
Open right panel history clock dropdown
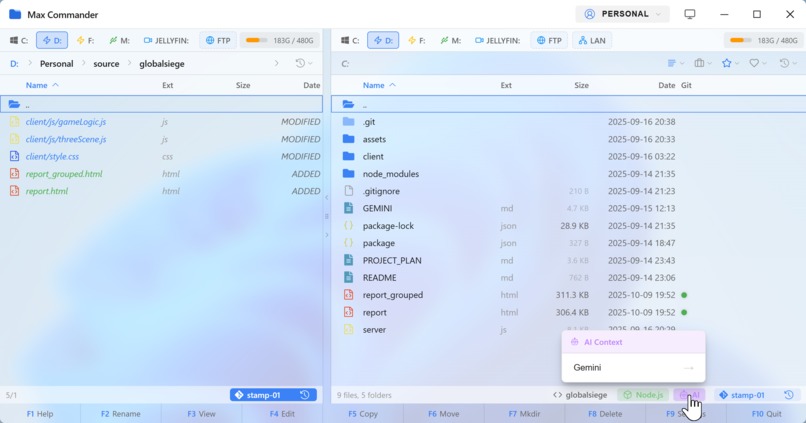tap(787, 63)
